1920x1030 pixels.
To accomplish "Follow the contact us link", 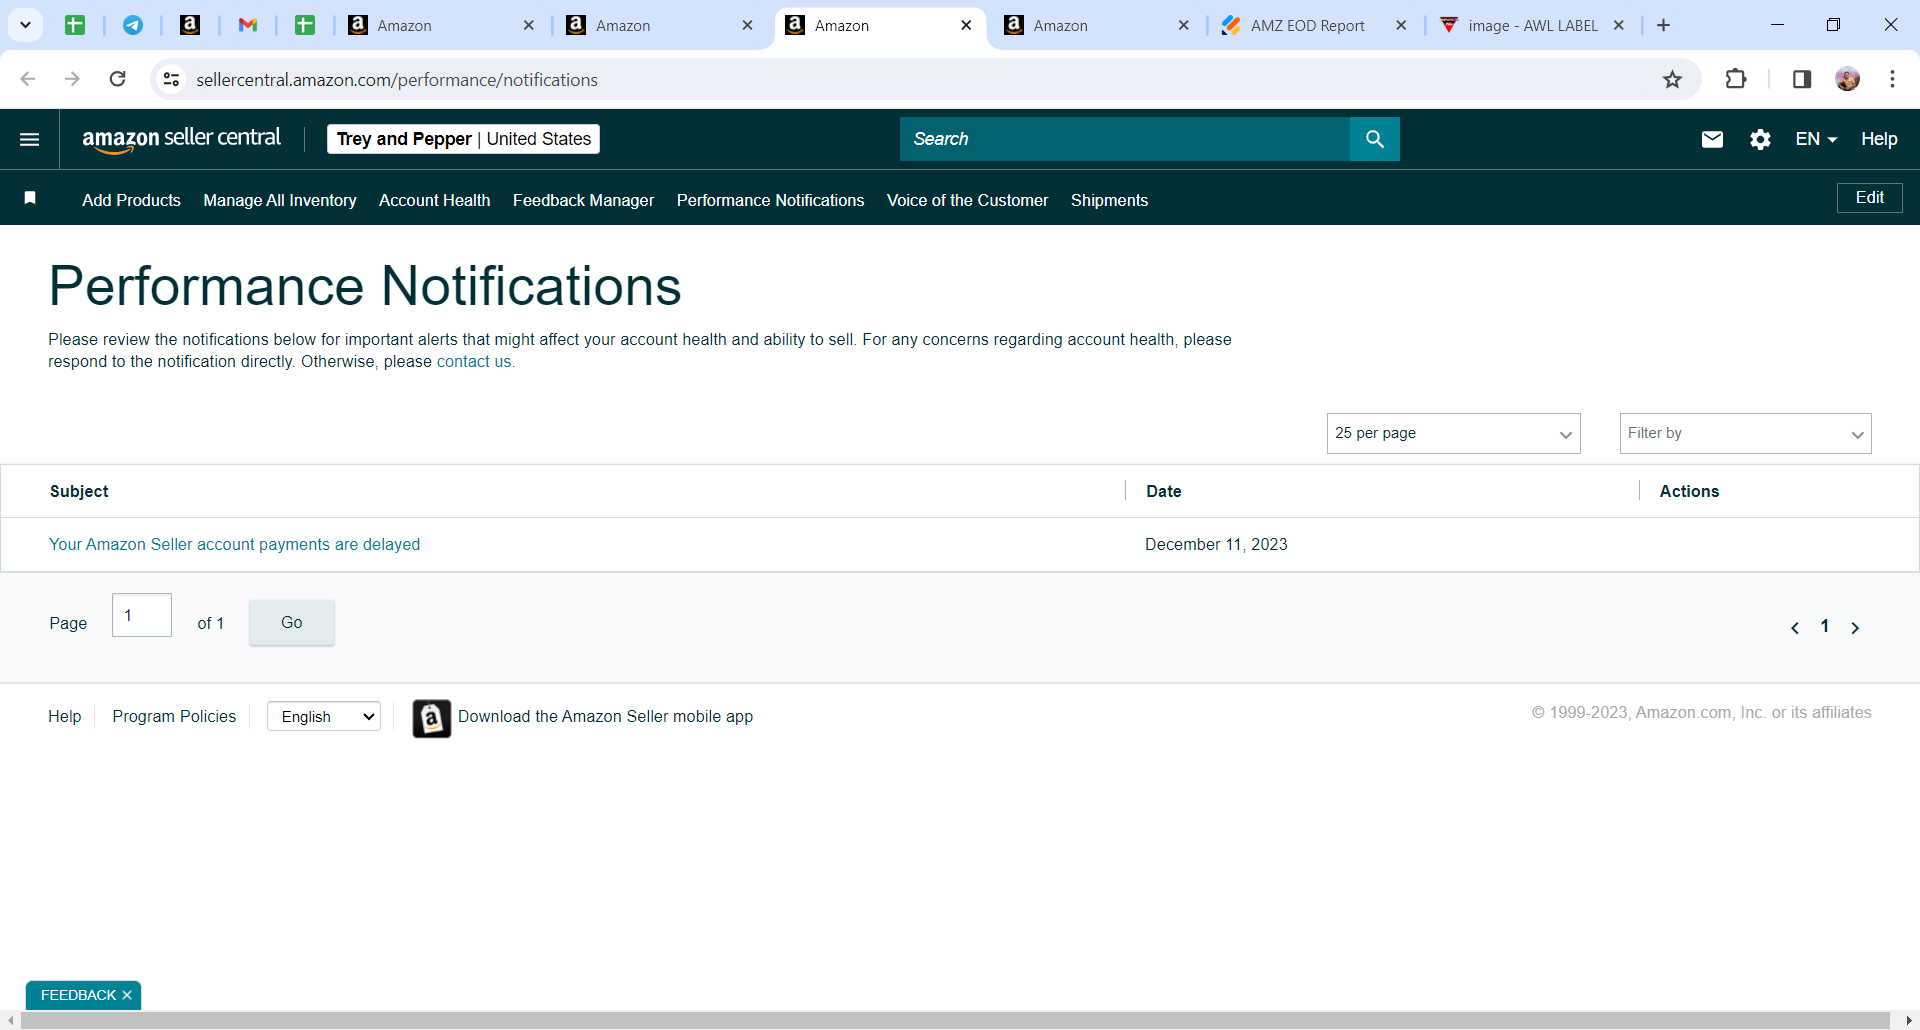I will [x=474, y=361].
